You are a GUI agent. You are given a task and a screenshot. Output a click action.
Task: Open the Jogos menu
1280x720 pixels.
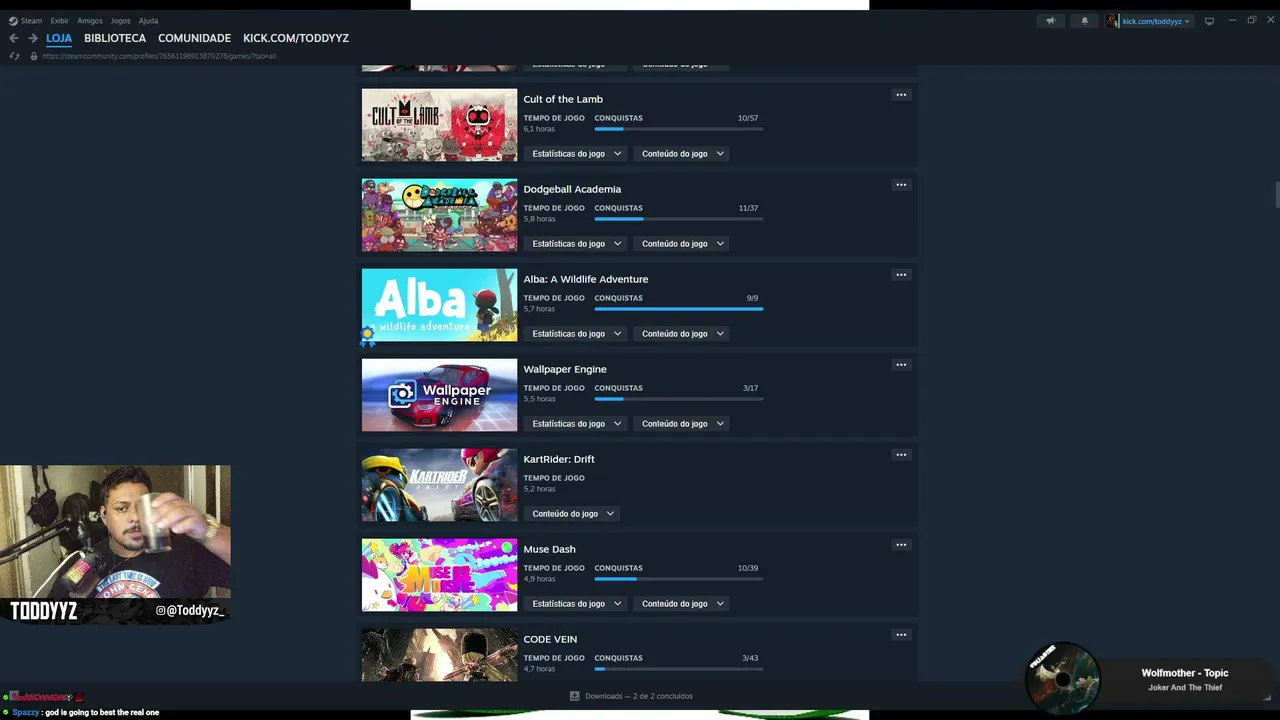tap(120, 21)
